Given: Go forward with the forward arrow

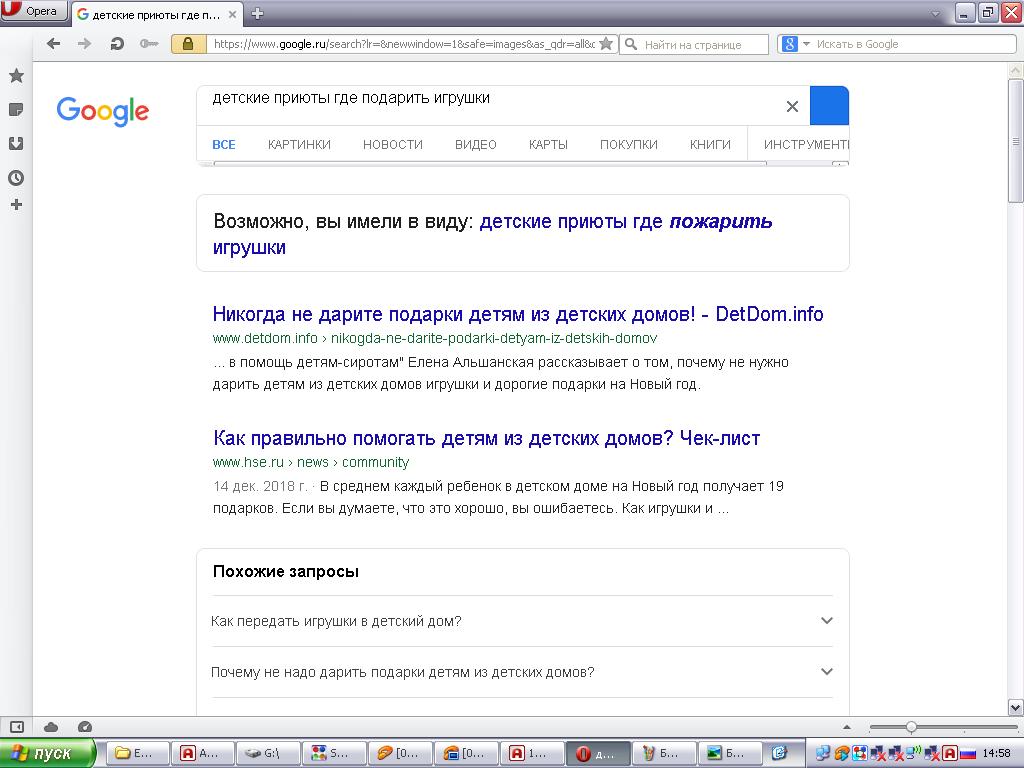Looking at the screenshot, I should (84, 44).
